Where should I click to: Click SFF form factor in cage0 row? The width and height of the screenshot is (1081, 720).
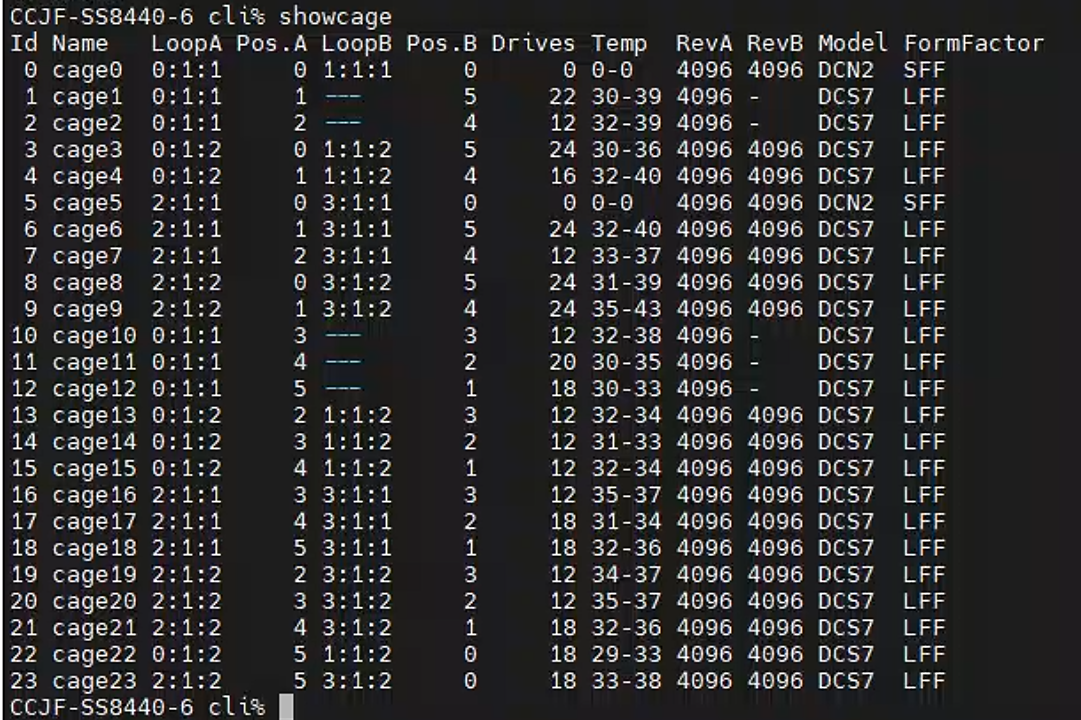tap(924, 70)
